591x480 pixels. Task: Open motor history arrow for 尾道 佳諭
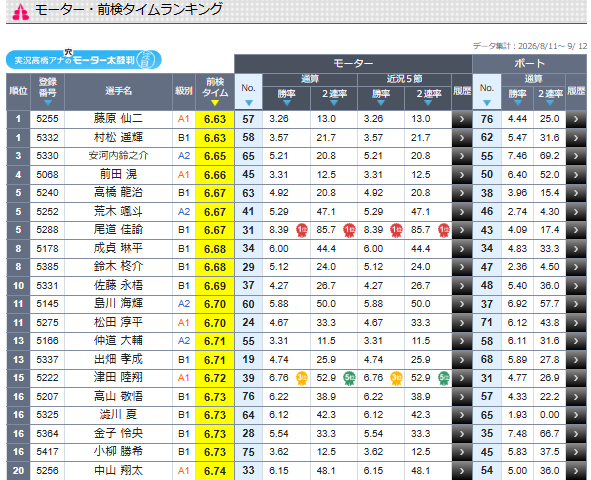click(x=462, y=230)
